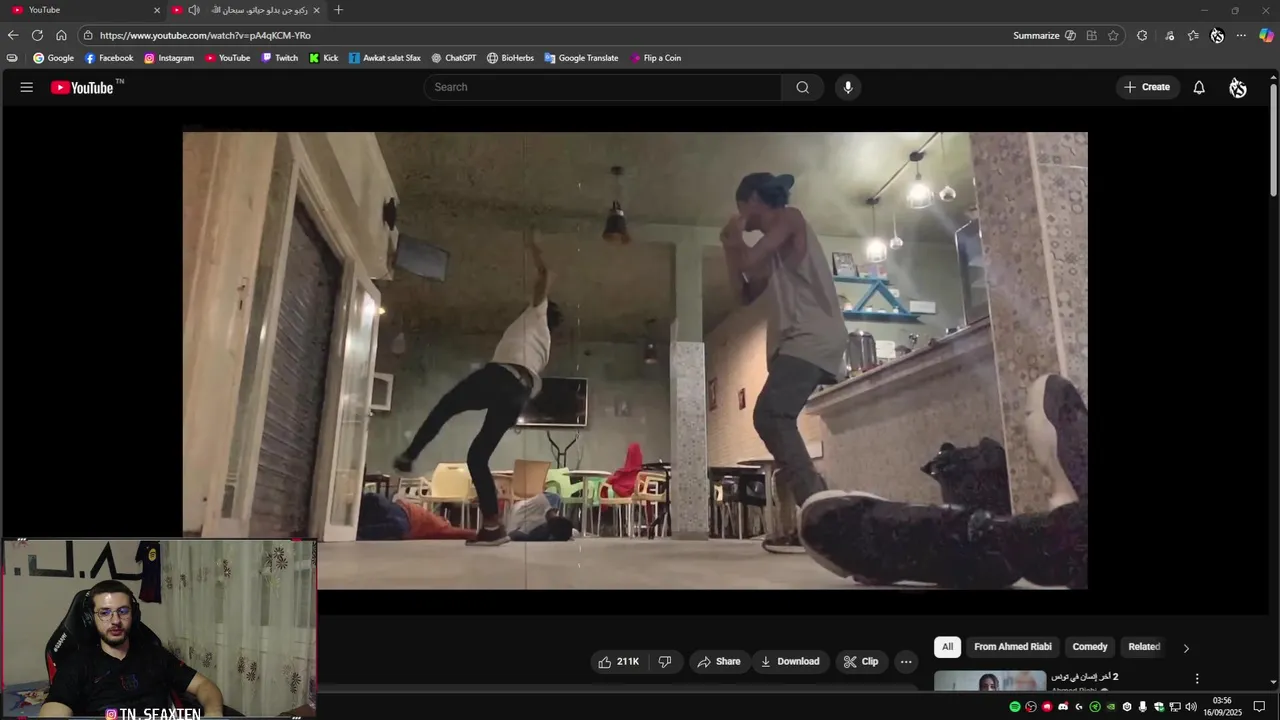Screen dimensions: 1280x720
Task: View site information lock icon
Action: tap(88, 35)
